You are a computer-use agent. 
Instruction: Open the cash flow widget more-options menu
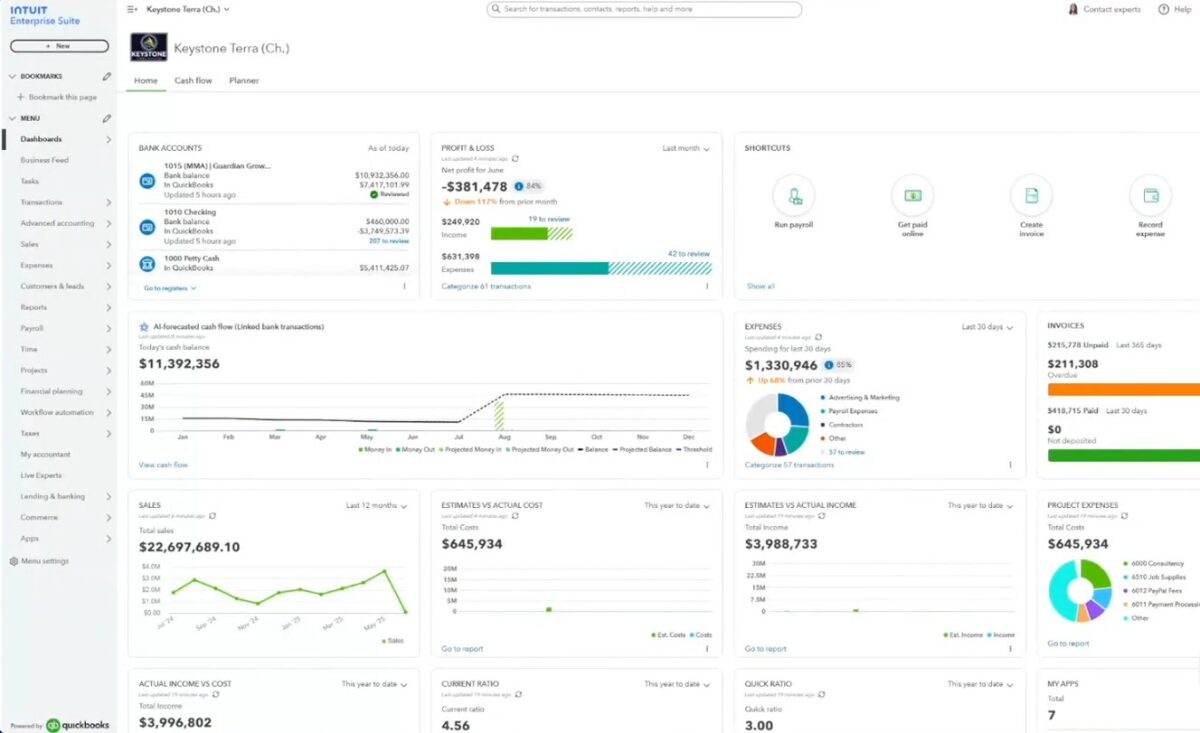(707, 465)
